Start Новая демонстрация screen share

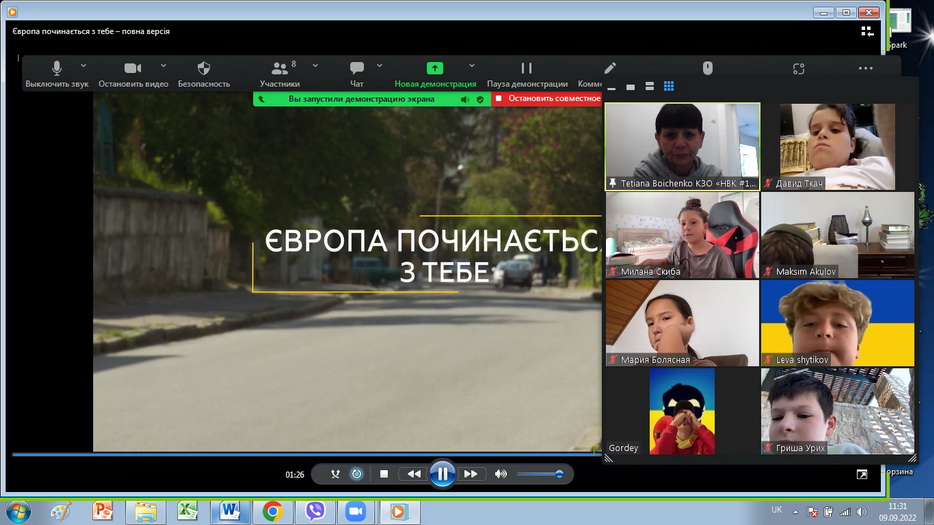pos(434,74)
